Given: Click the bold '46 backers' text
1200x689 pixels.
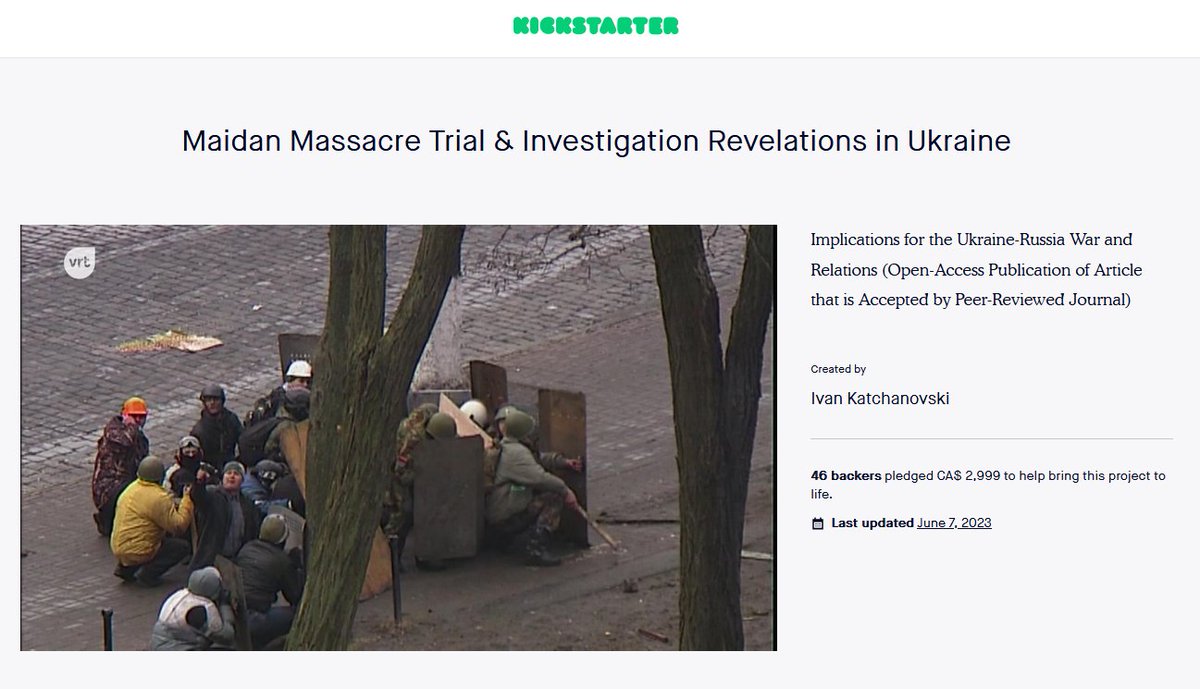Looking at the screenshot, I should click(846, 476).
